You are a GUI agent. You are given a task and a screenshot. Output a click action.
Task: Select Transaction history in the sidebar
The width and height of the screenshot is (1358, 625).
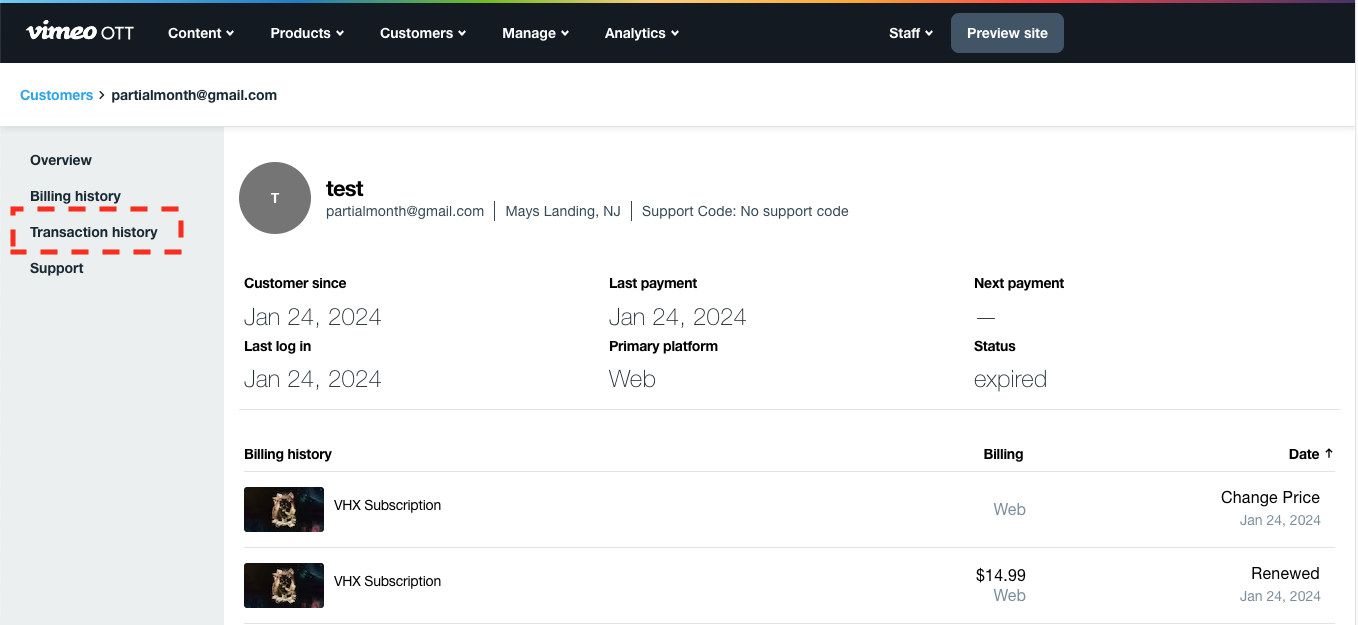[x=94, y=232]
